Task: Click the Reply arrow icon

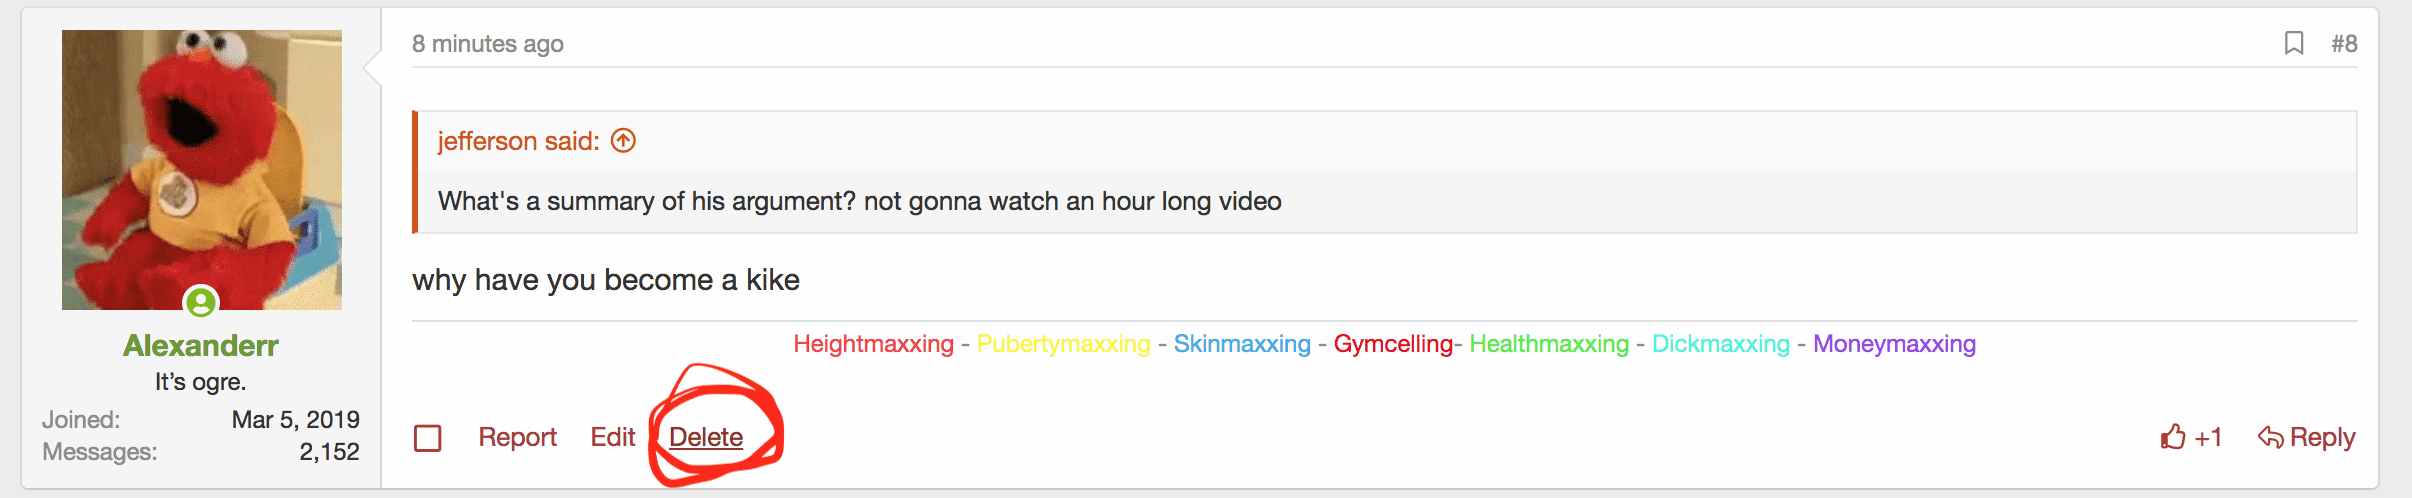Action: tap(2270, 437)
